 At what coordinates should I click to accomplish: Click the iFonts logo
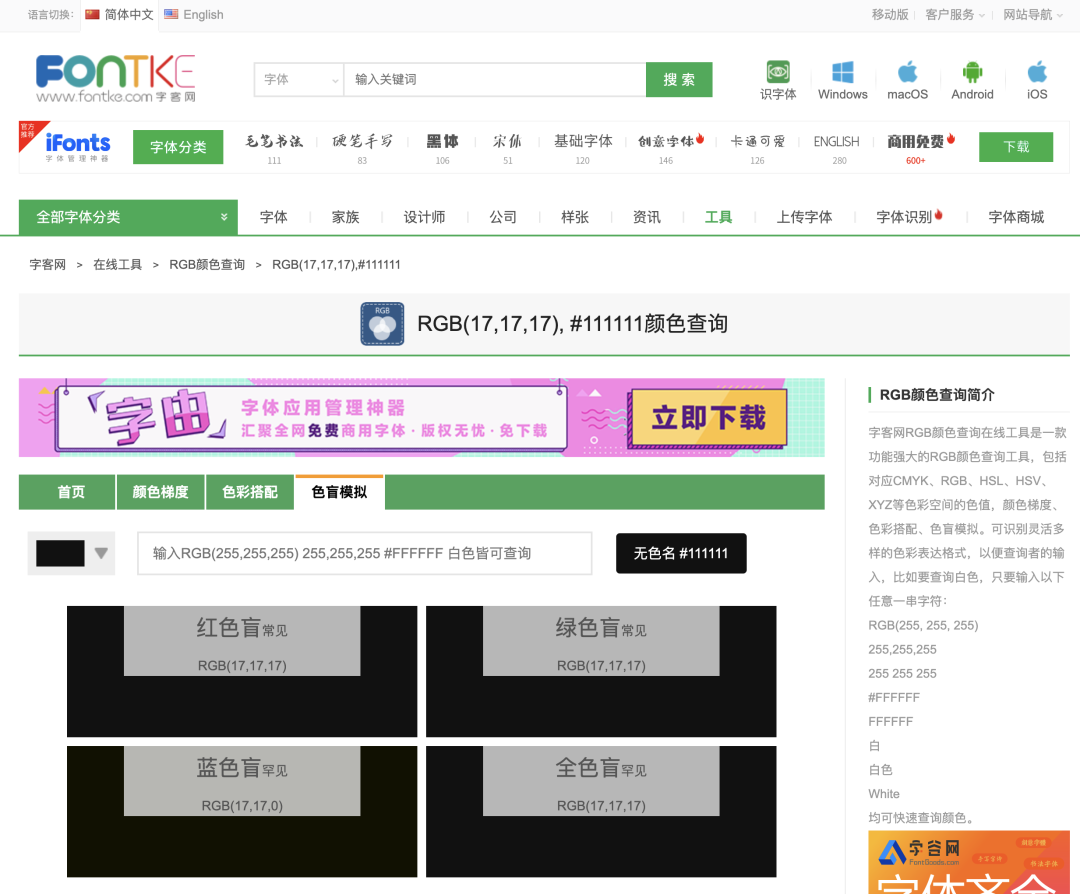[x=77, y=147]
